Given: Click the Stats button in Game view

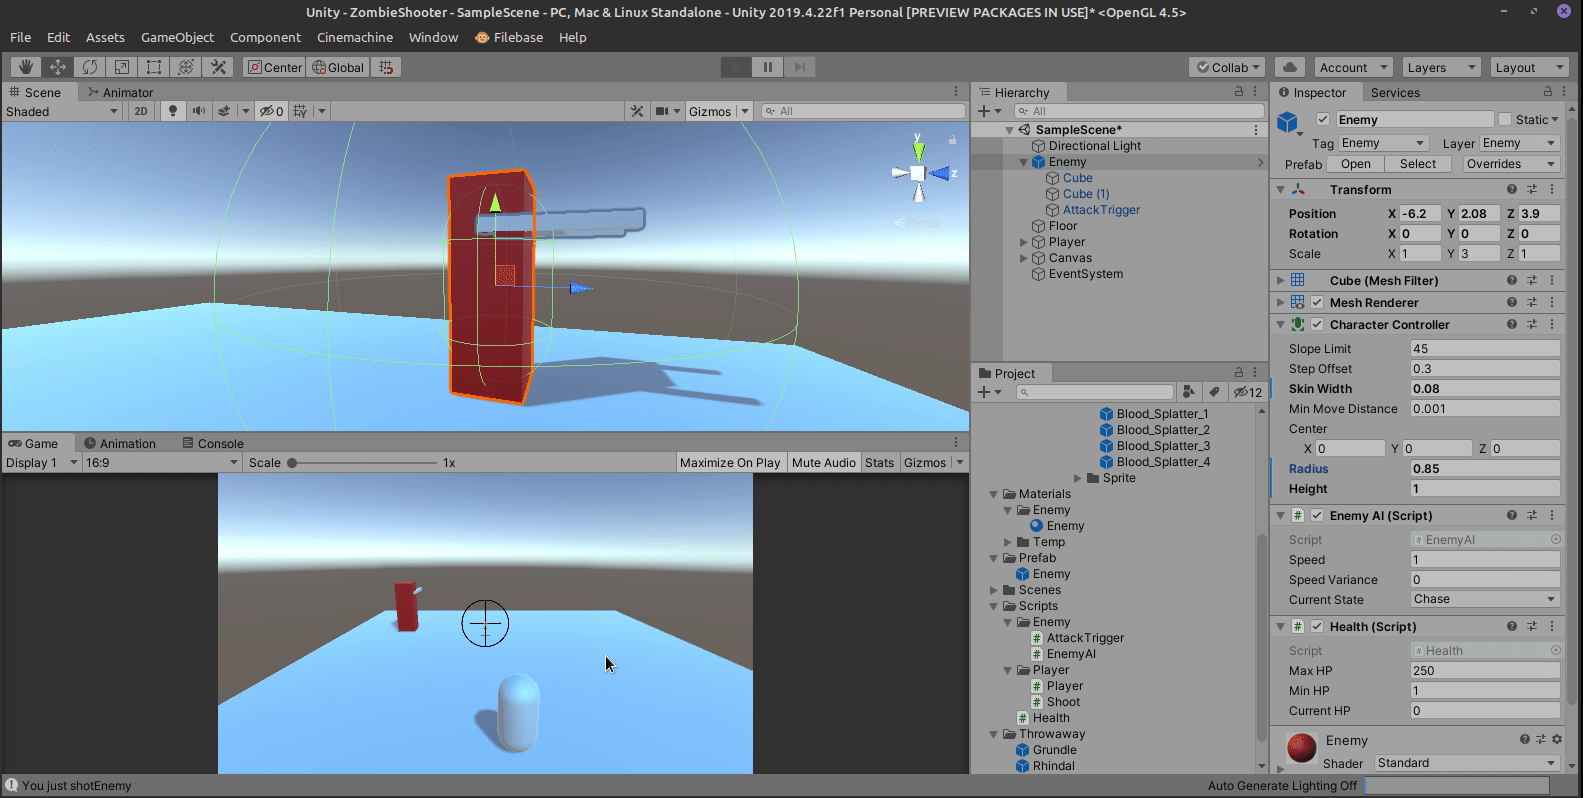Looking at the screenshot, I should [x=880, y=462].
